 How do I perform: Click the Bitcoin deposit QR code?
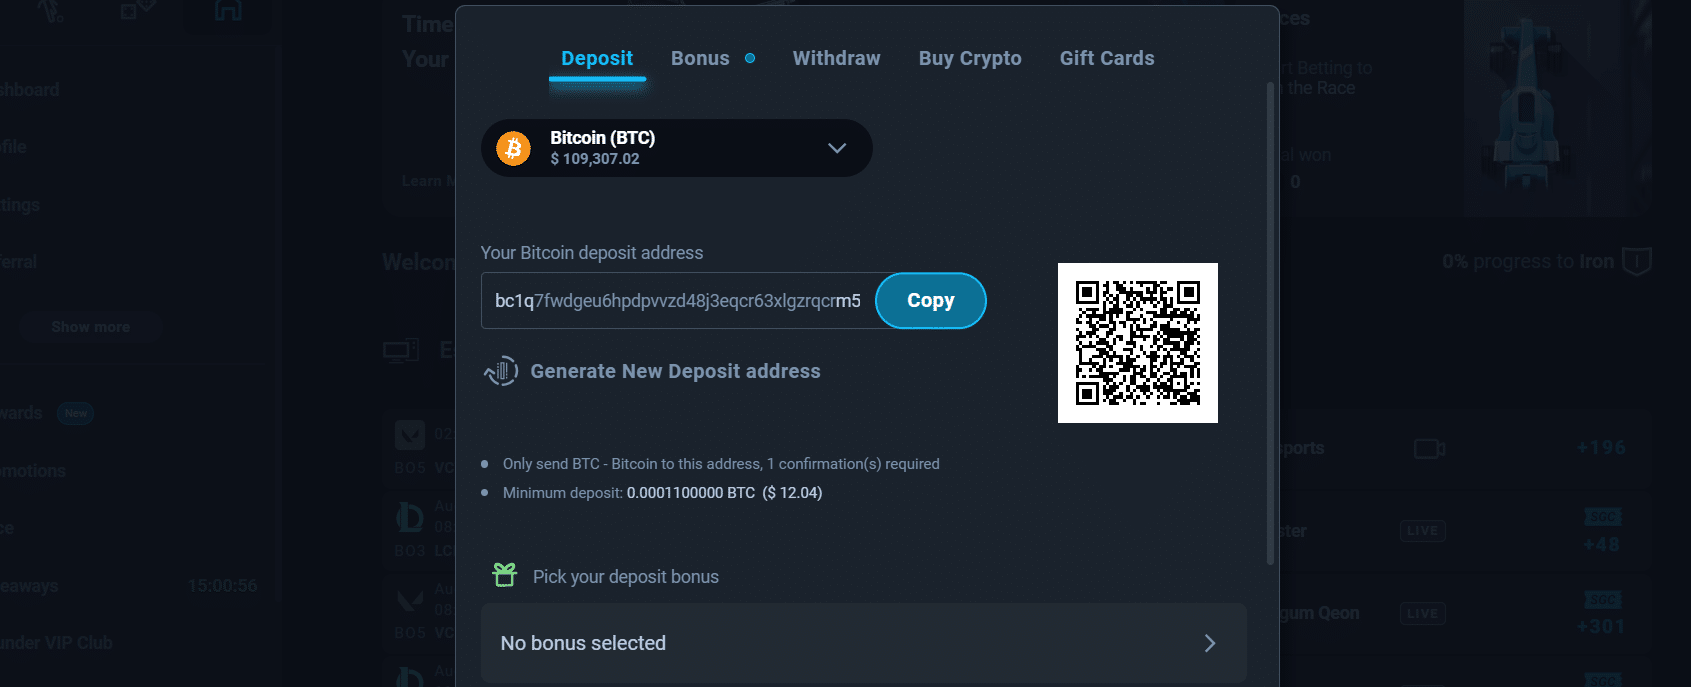(x=1137, y=342)
